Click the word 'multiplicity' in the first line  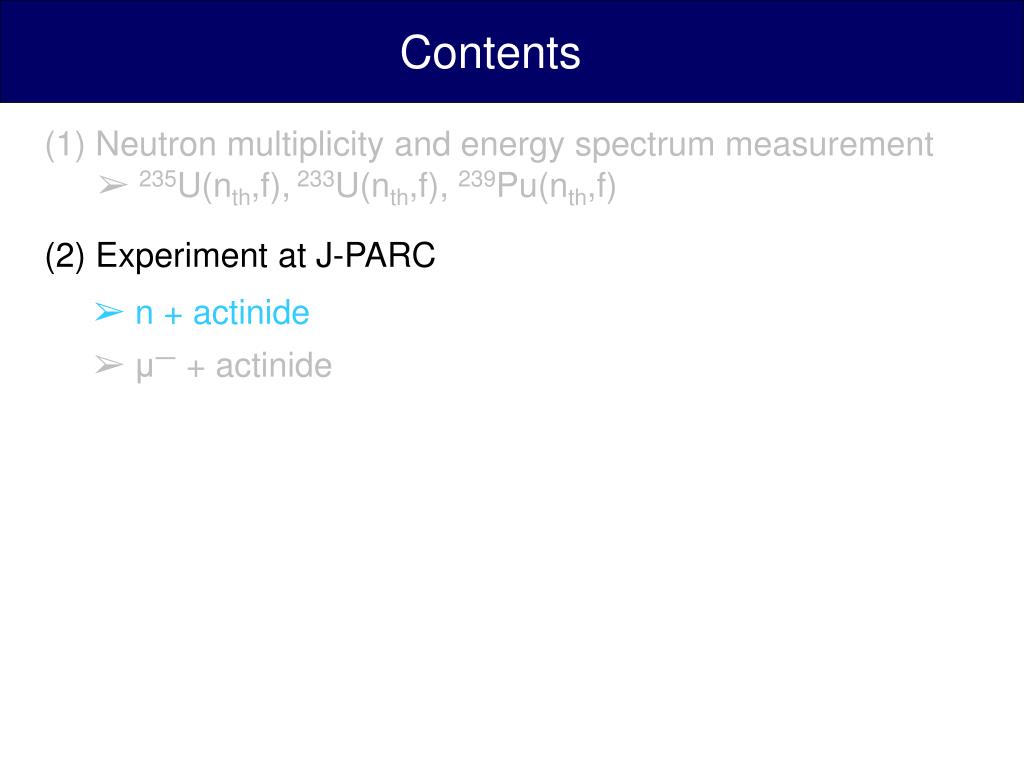(305, 145)
